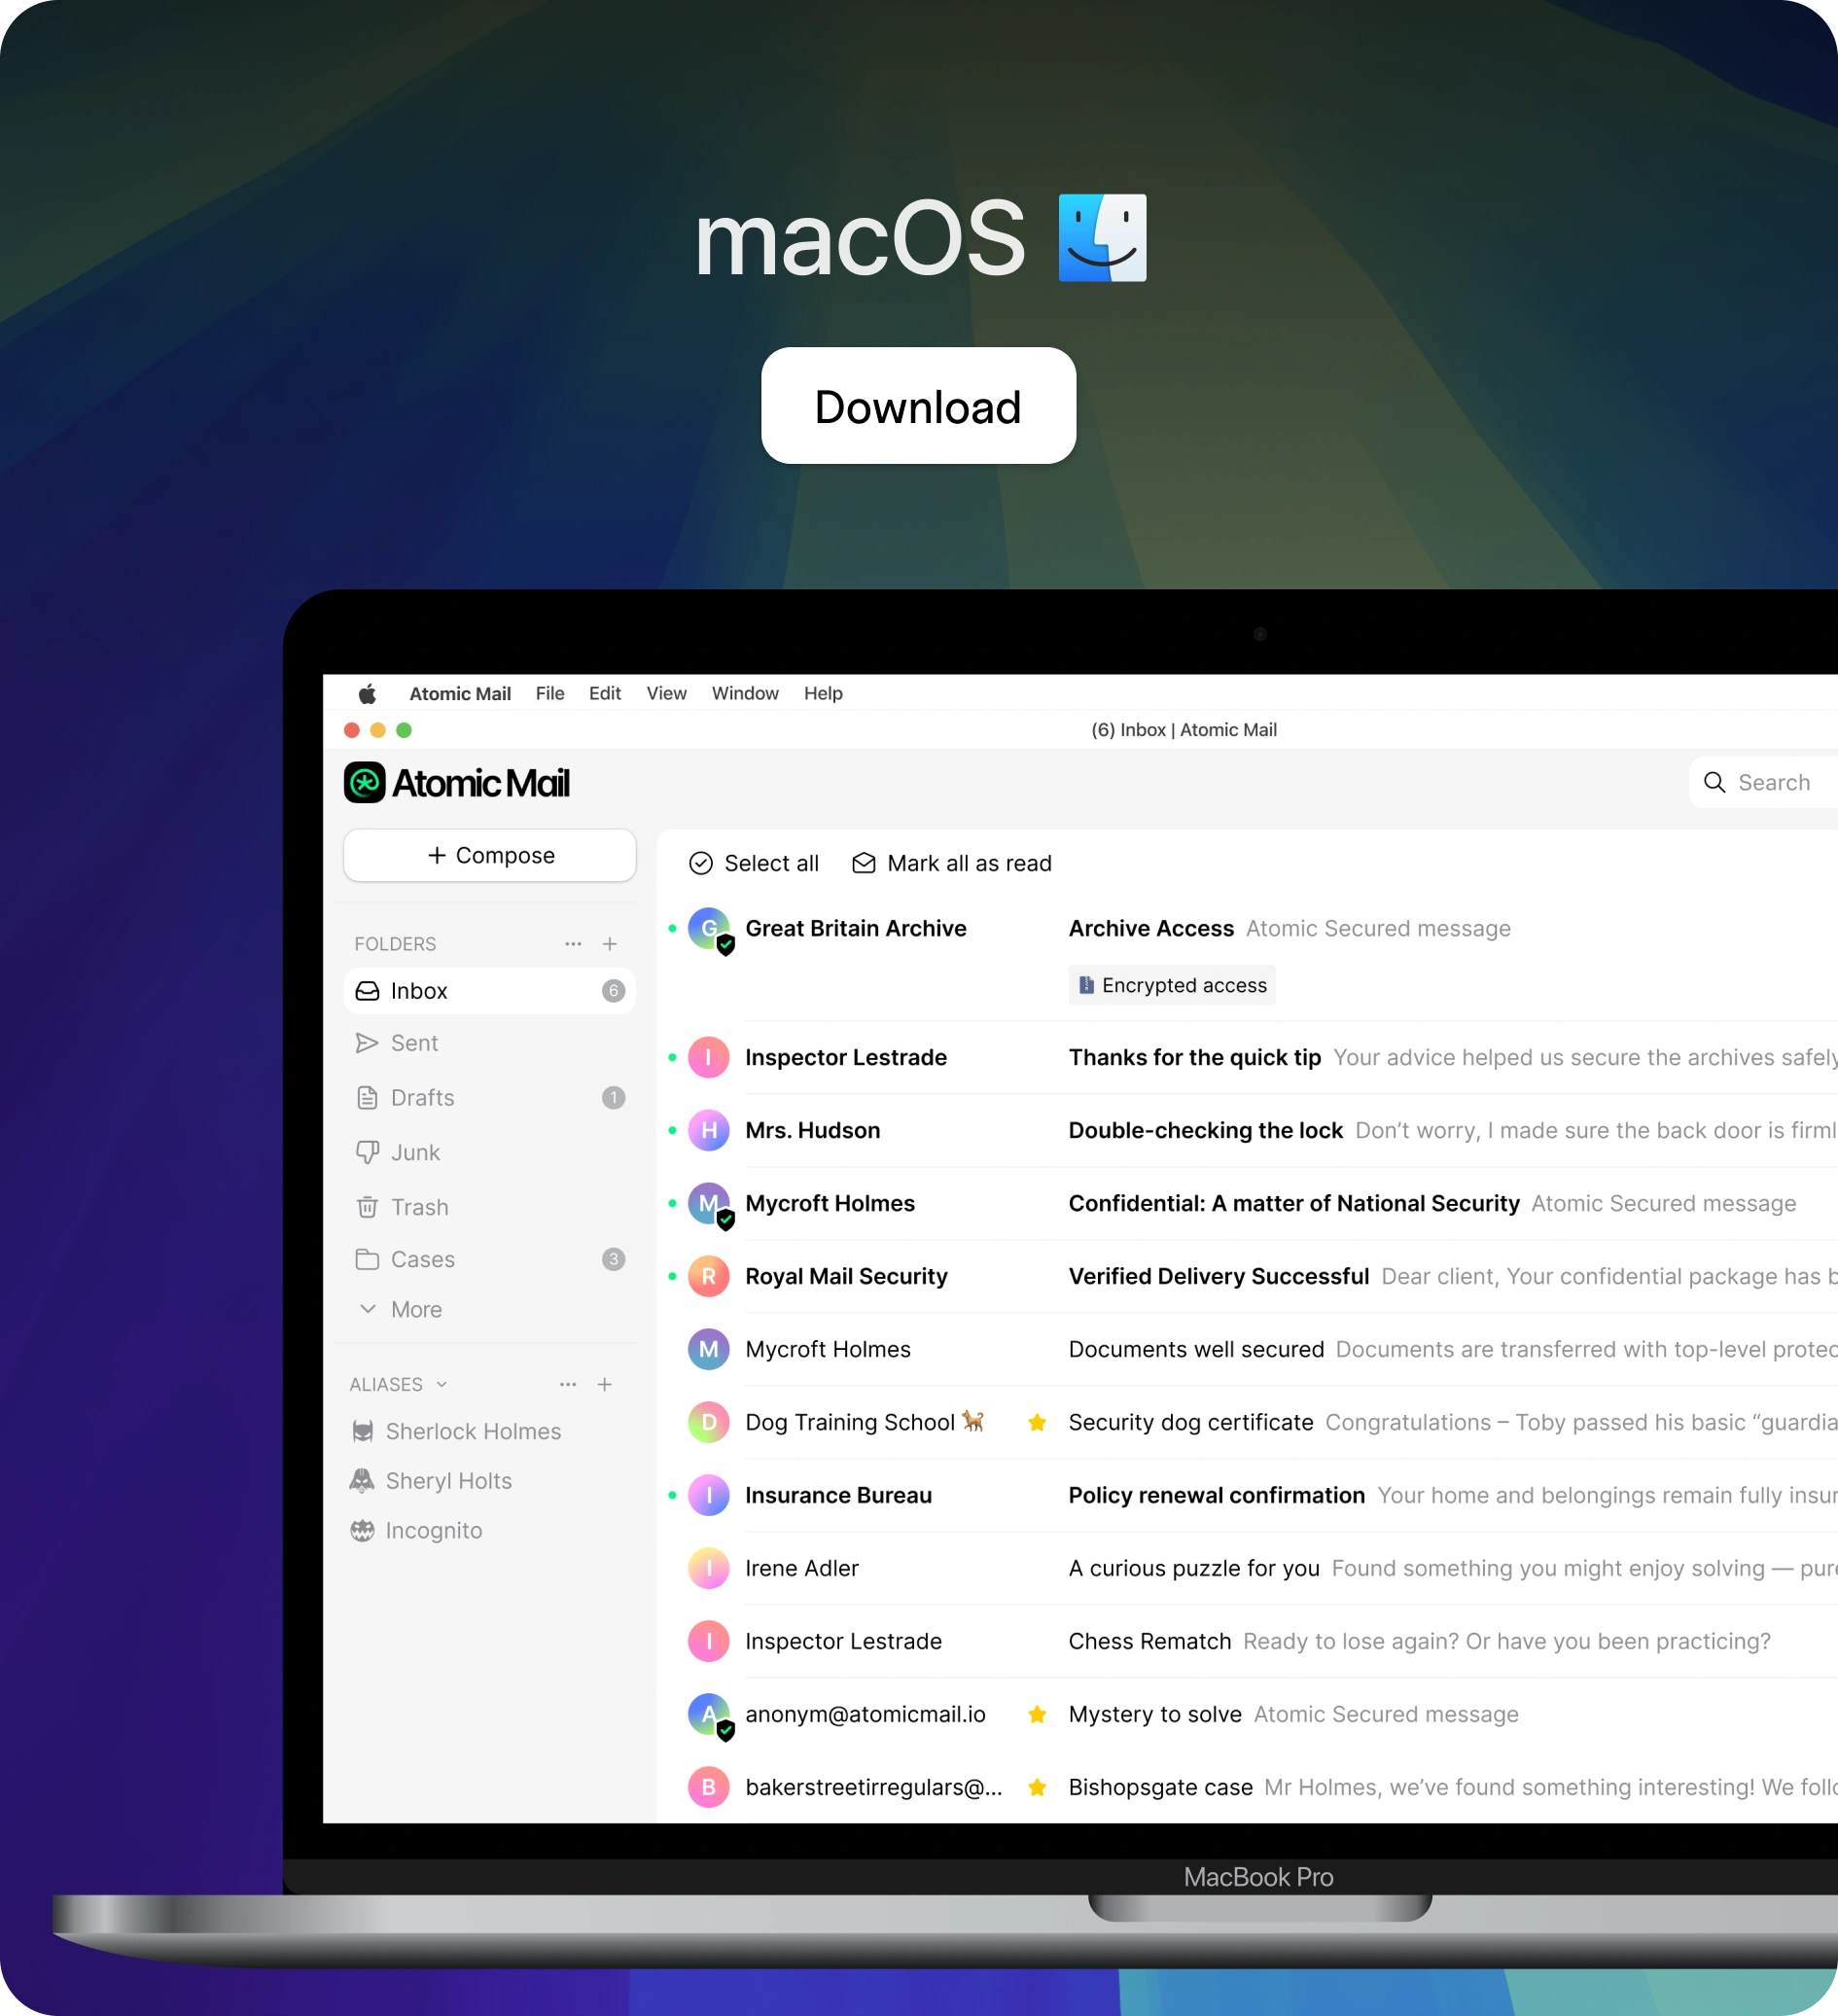Toggle star on Dog Training School email

(1037, 1422)
